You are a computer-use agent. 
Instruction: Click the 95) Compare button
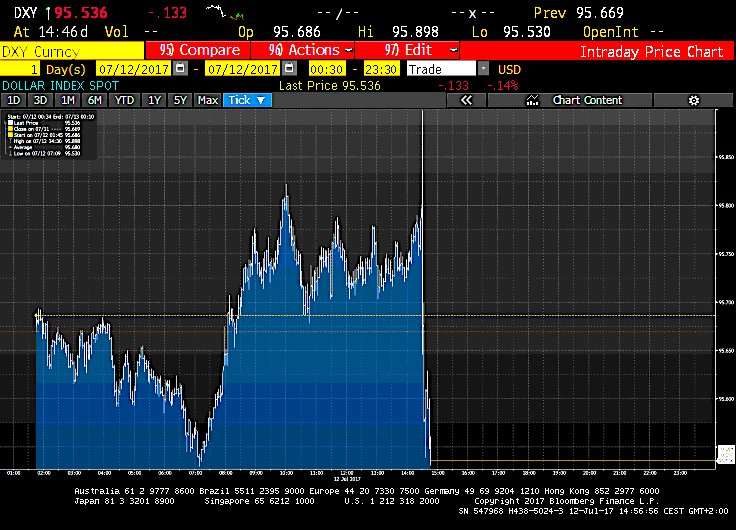coord(198,50)
